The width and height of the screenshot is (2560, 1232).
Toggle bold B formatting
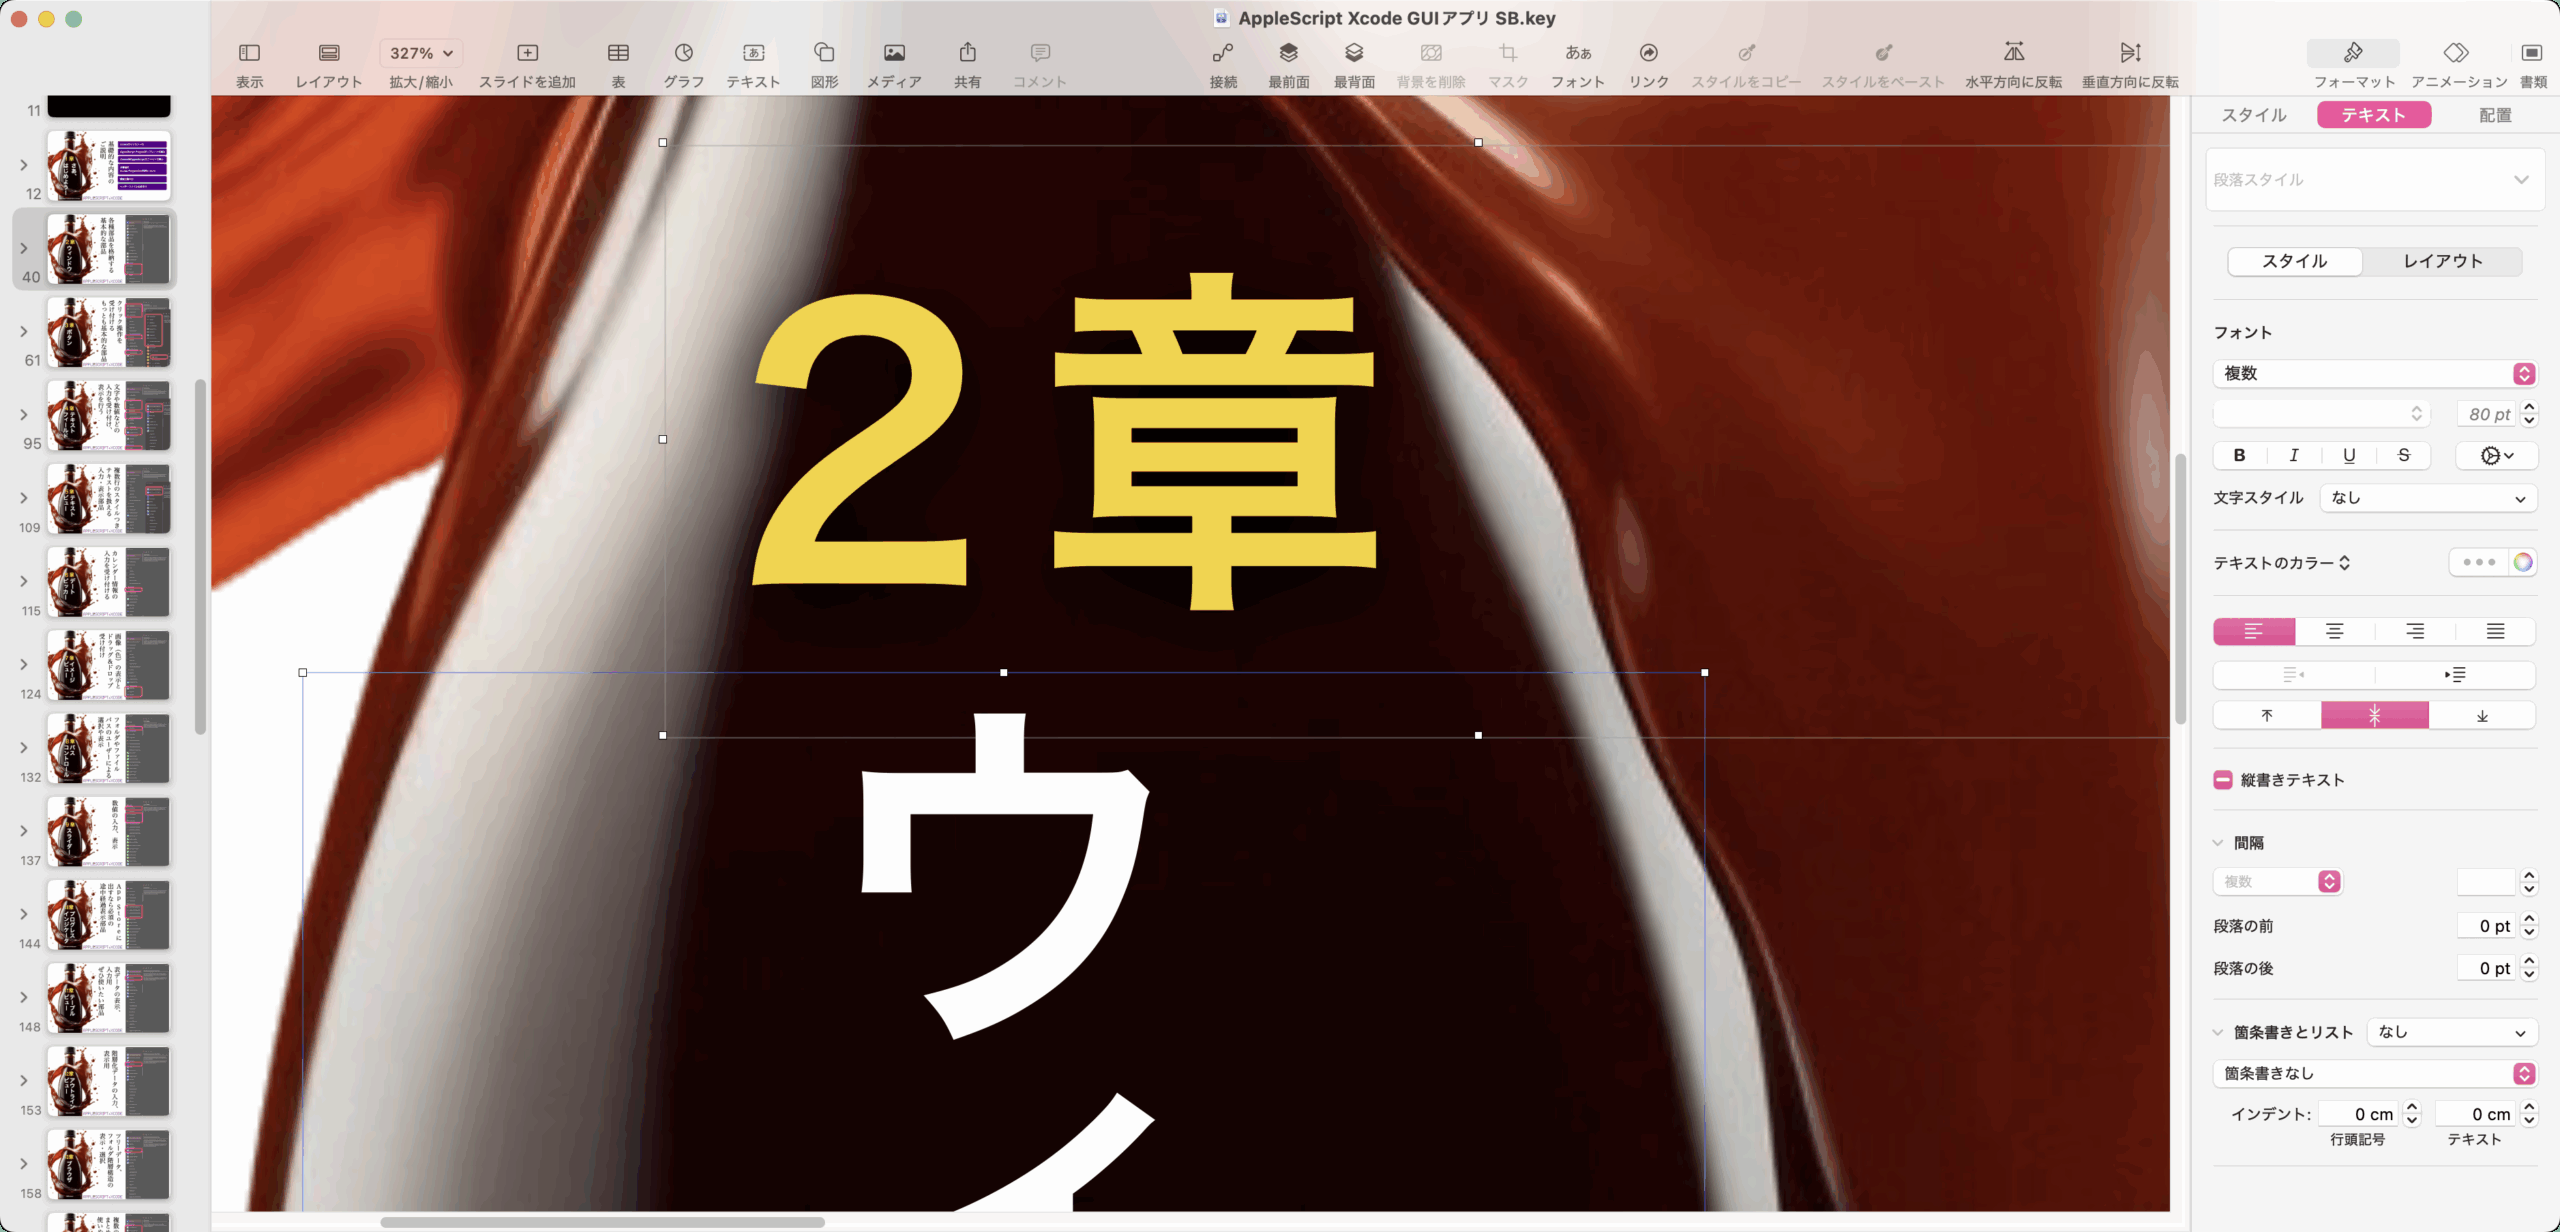pyautogui.click(x=2240, y=456)
